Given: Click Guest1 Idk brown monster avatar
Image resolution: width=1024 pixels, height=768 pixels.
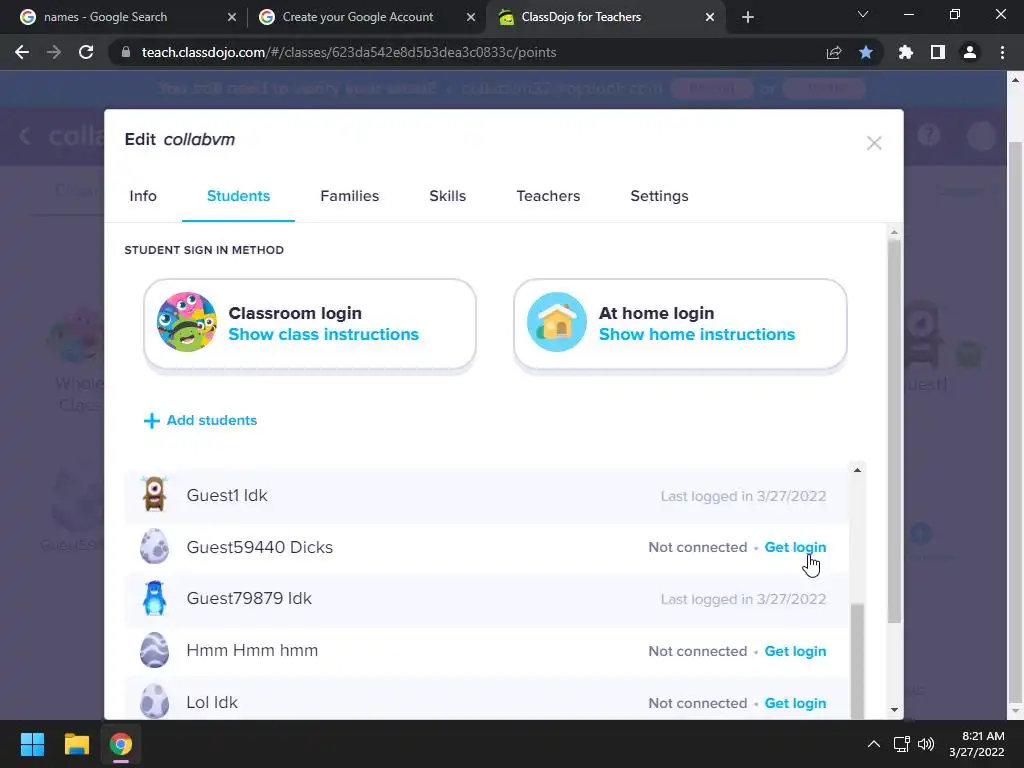Looking at the screenshot, I should coord(154,494).
